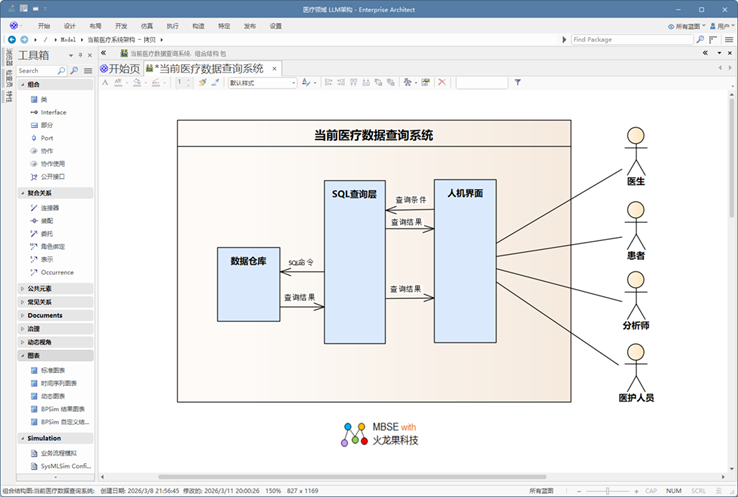The width and height of the screenshot is (738, 497).
Task: Open the 默认样式 style dropdown
Action: coord(263,83)
